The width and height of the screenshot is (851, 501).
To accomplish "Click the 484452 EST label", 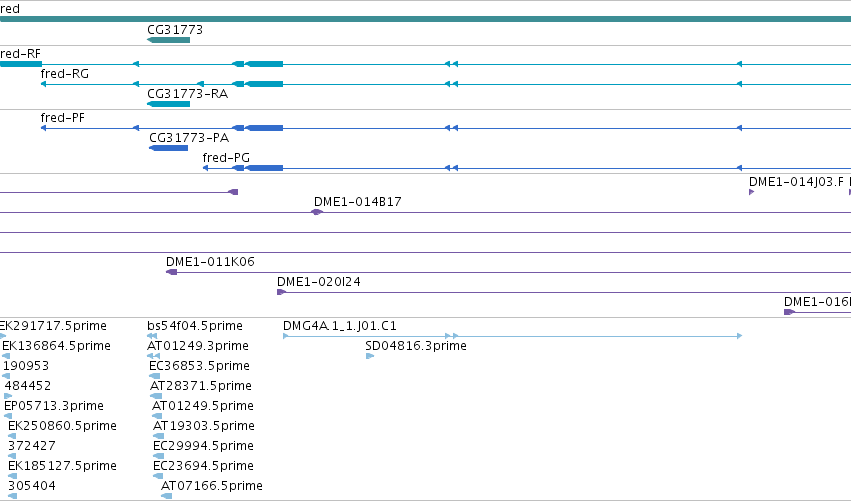I will click(27, 386).
